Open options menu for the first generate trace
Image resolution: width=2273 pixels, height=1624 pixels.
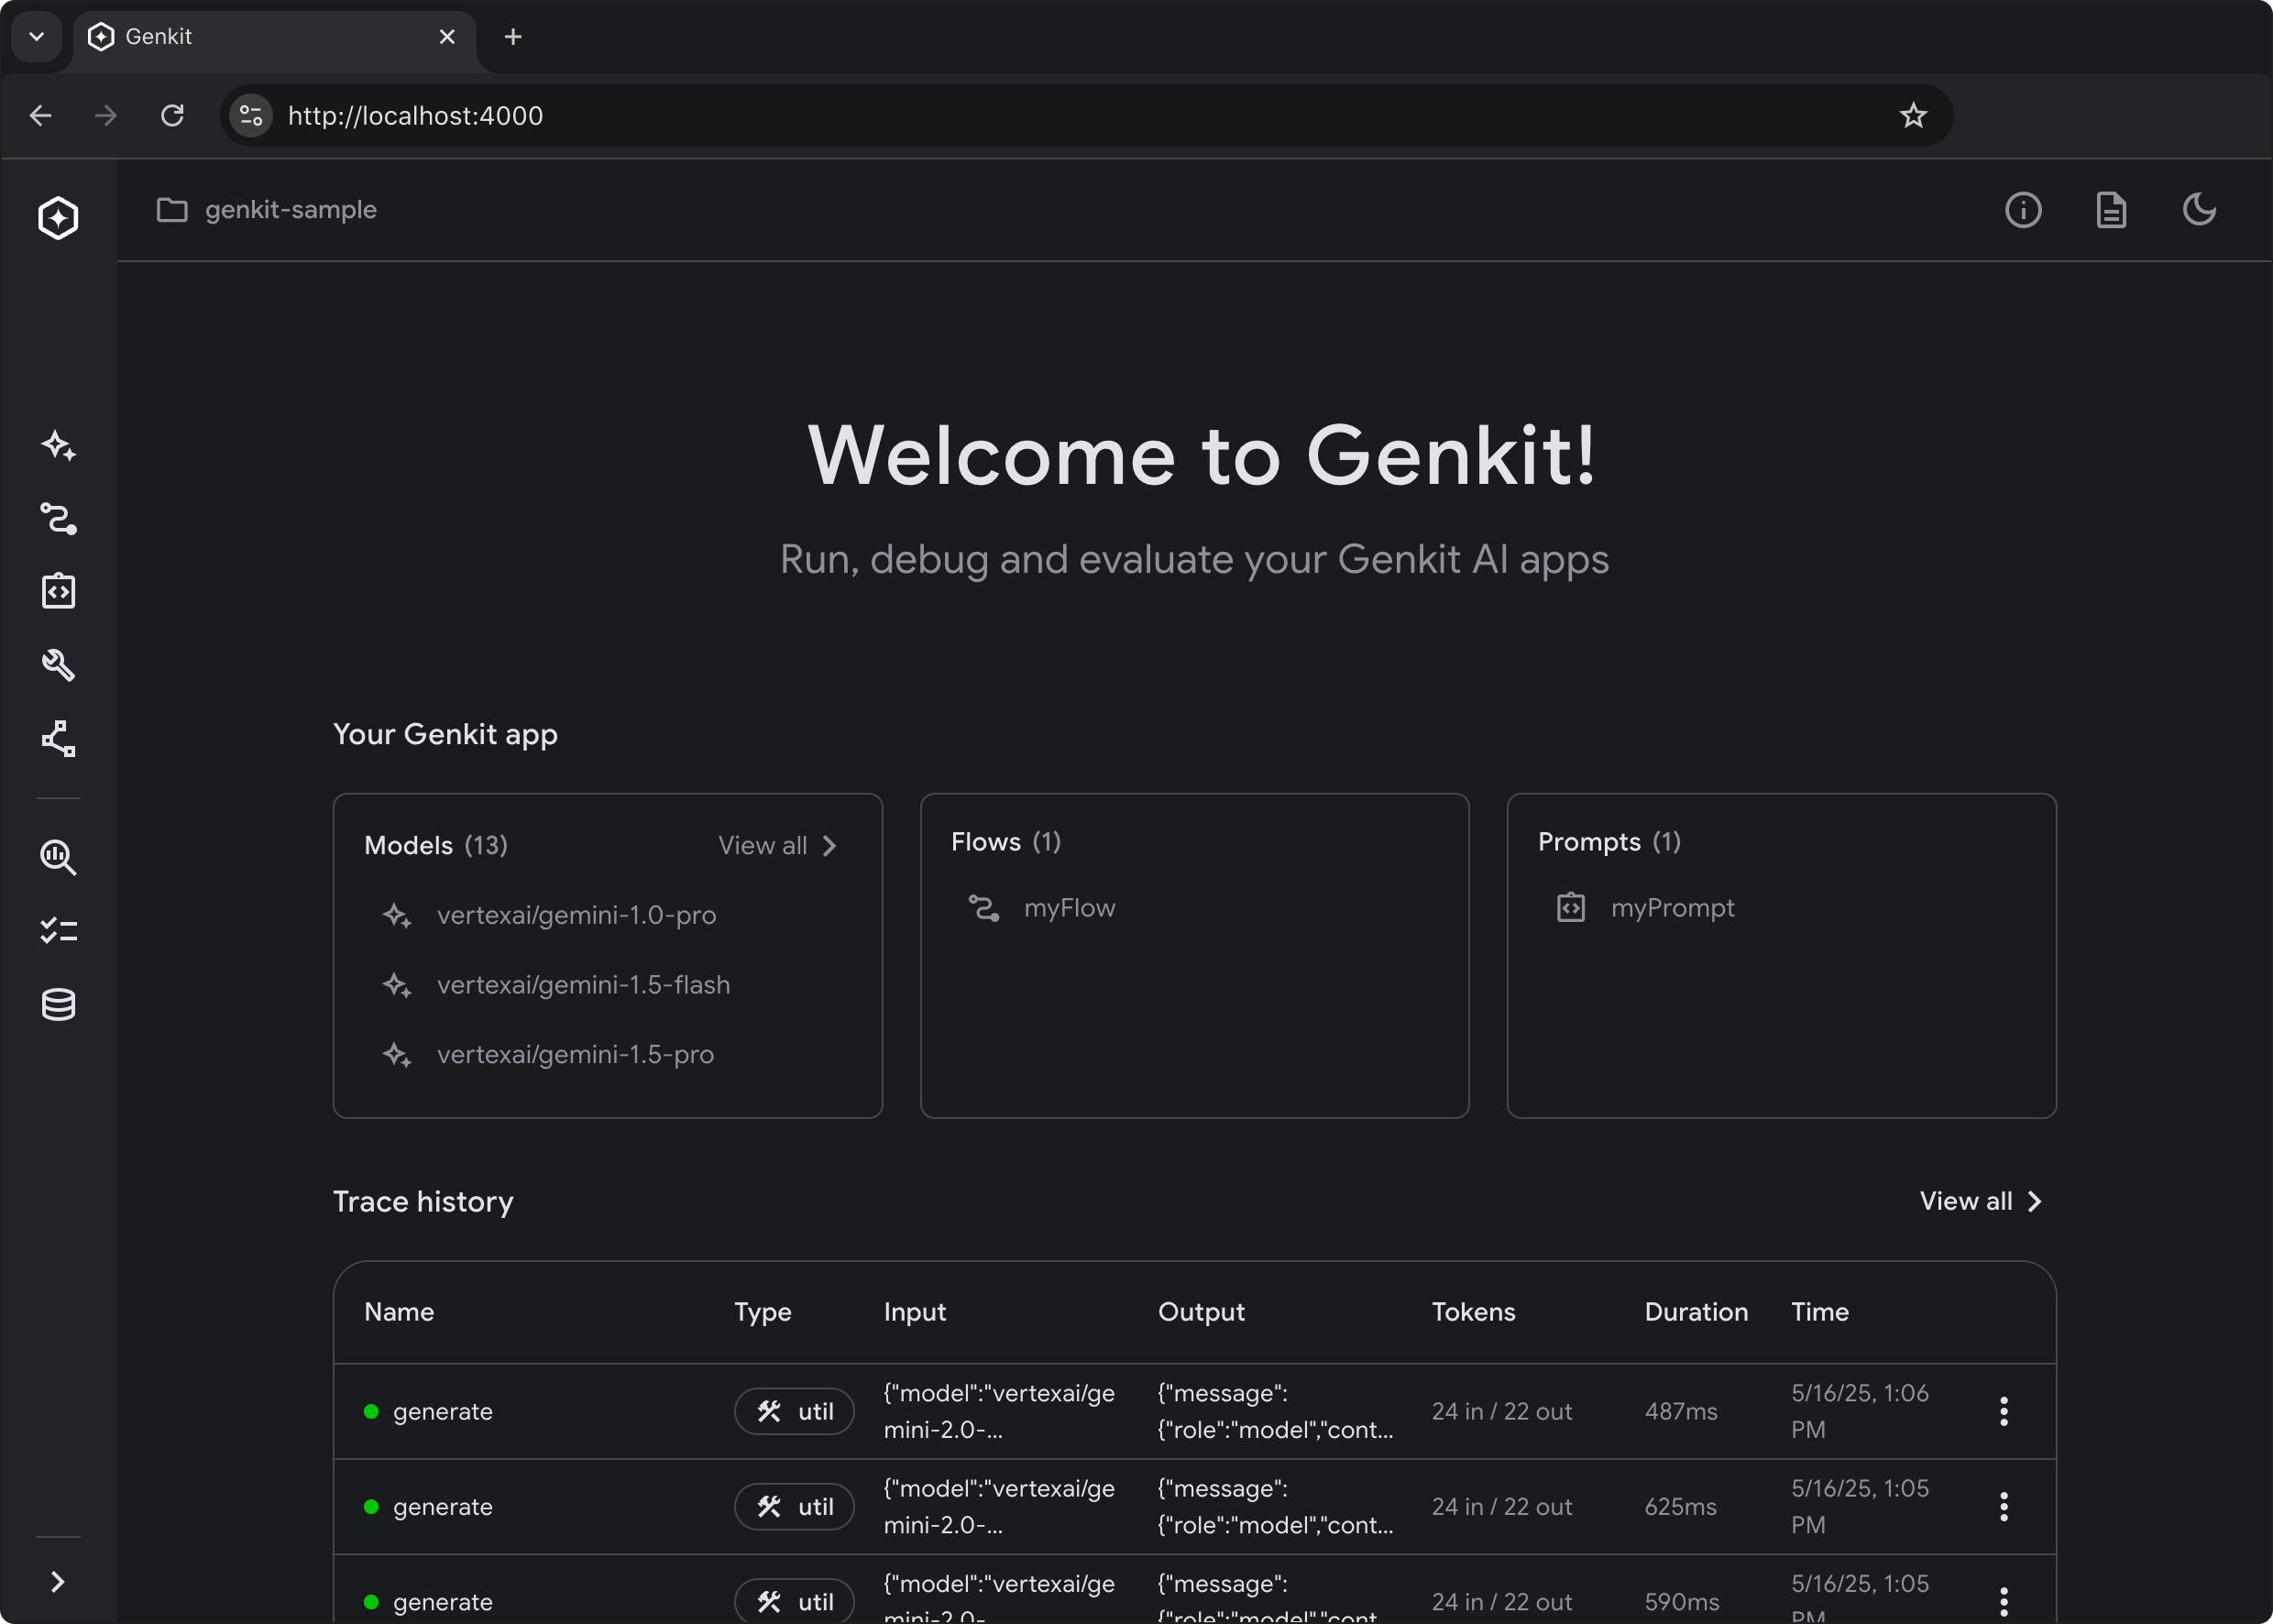point(2004,1411)
